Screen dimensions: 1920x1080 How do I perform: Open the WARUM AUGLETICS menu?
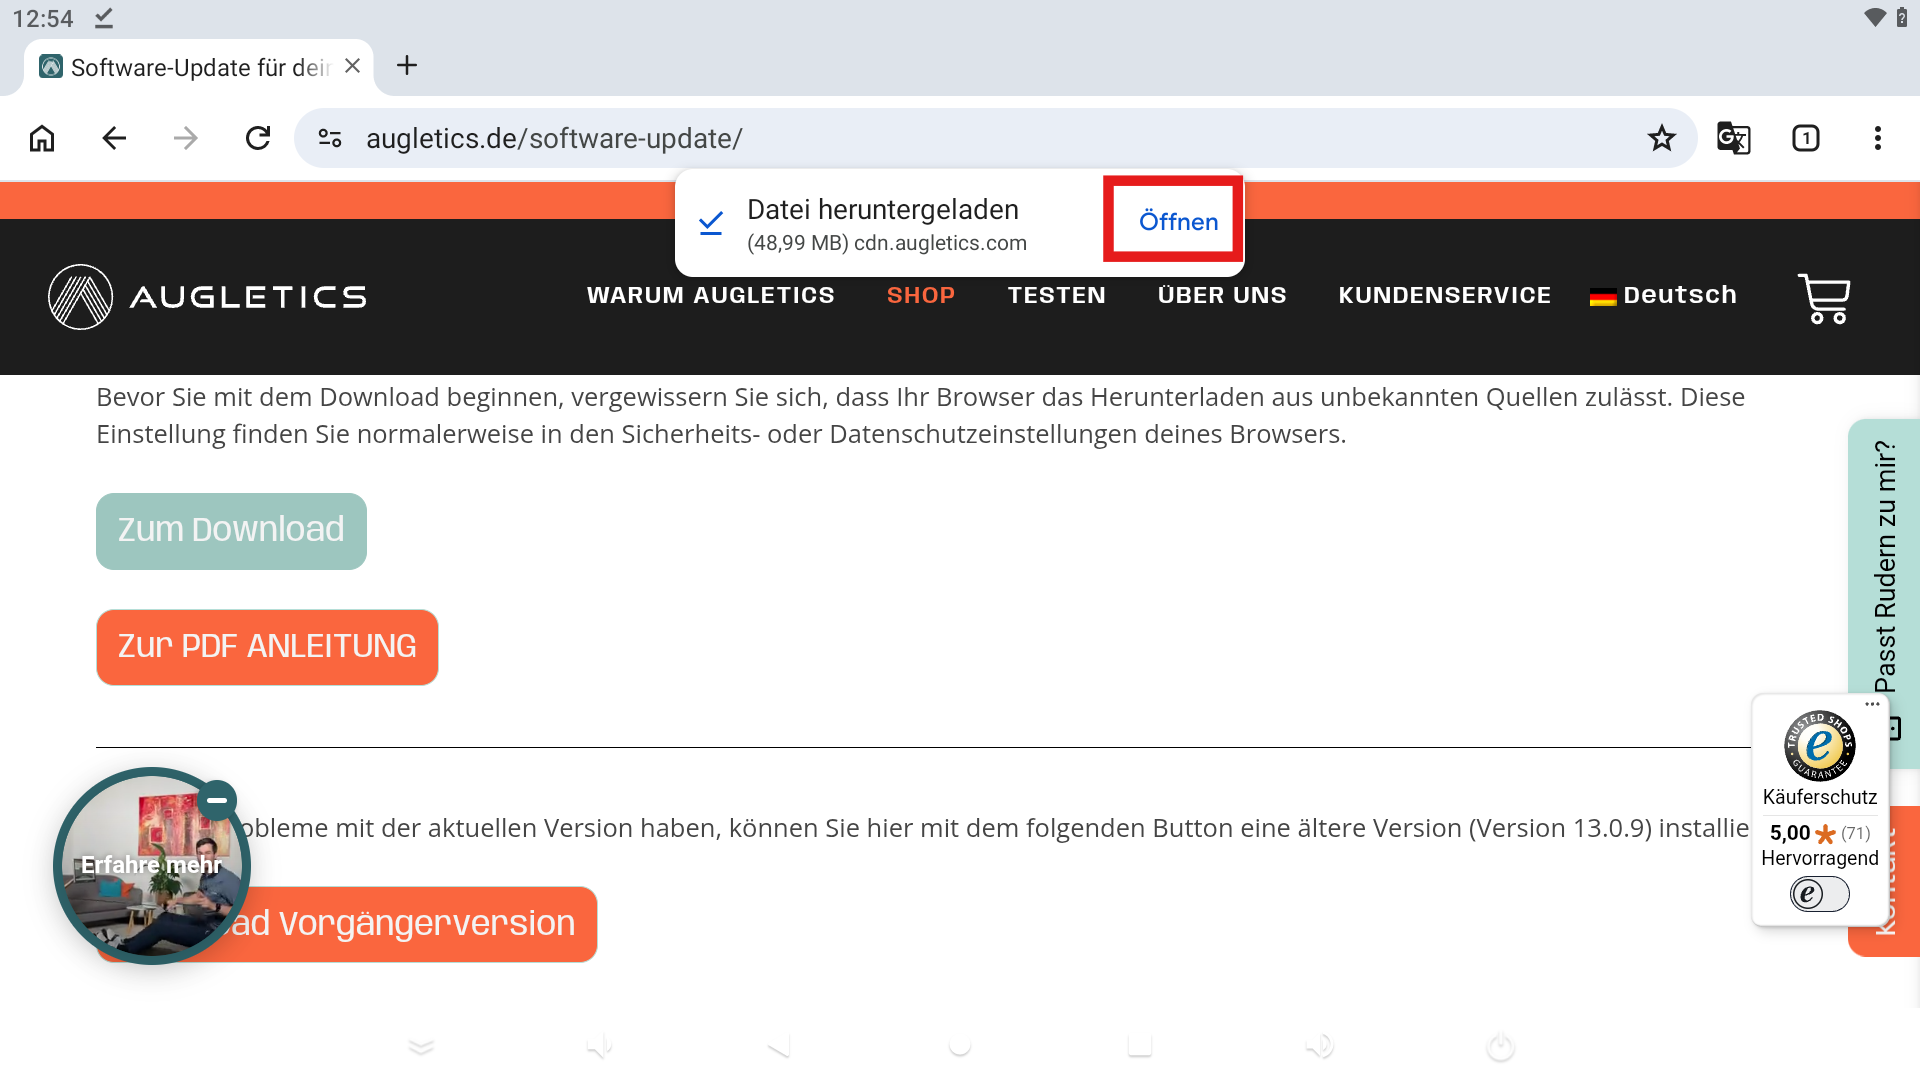[710, 295]
